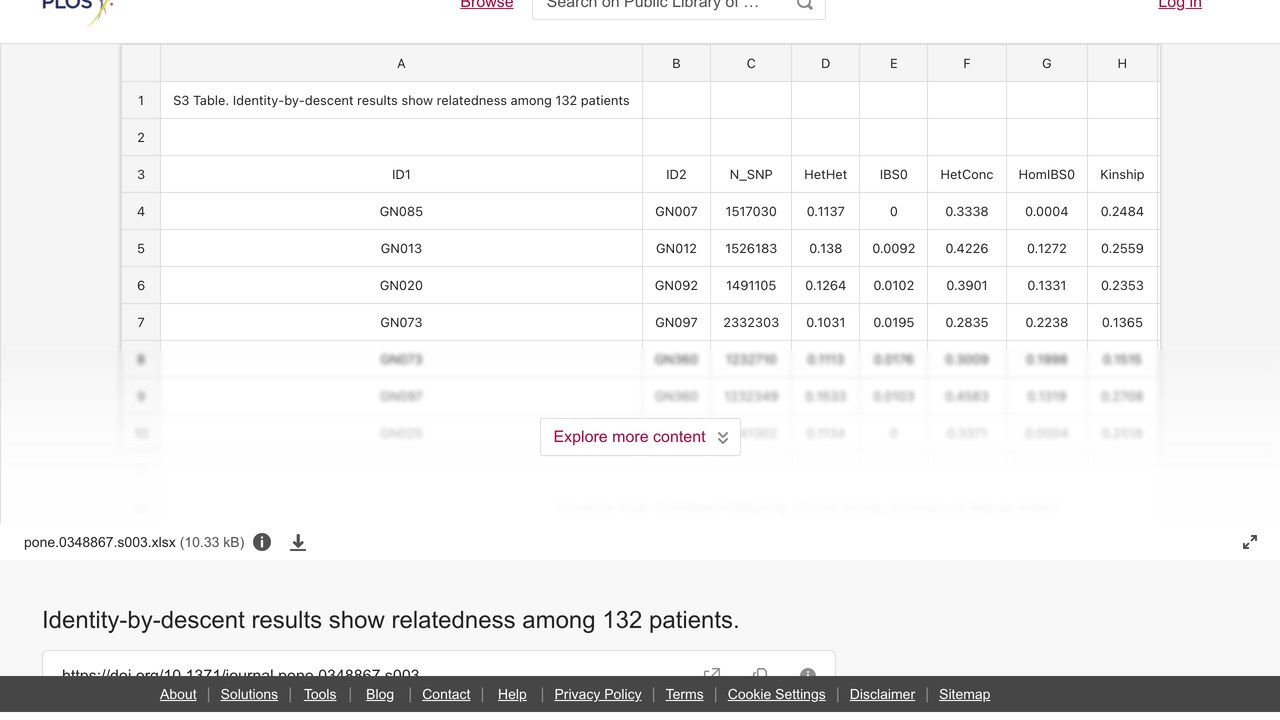Open the Browse link

point(487,4)
